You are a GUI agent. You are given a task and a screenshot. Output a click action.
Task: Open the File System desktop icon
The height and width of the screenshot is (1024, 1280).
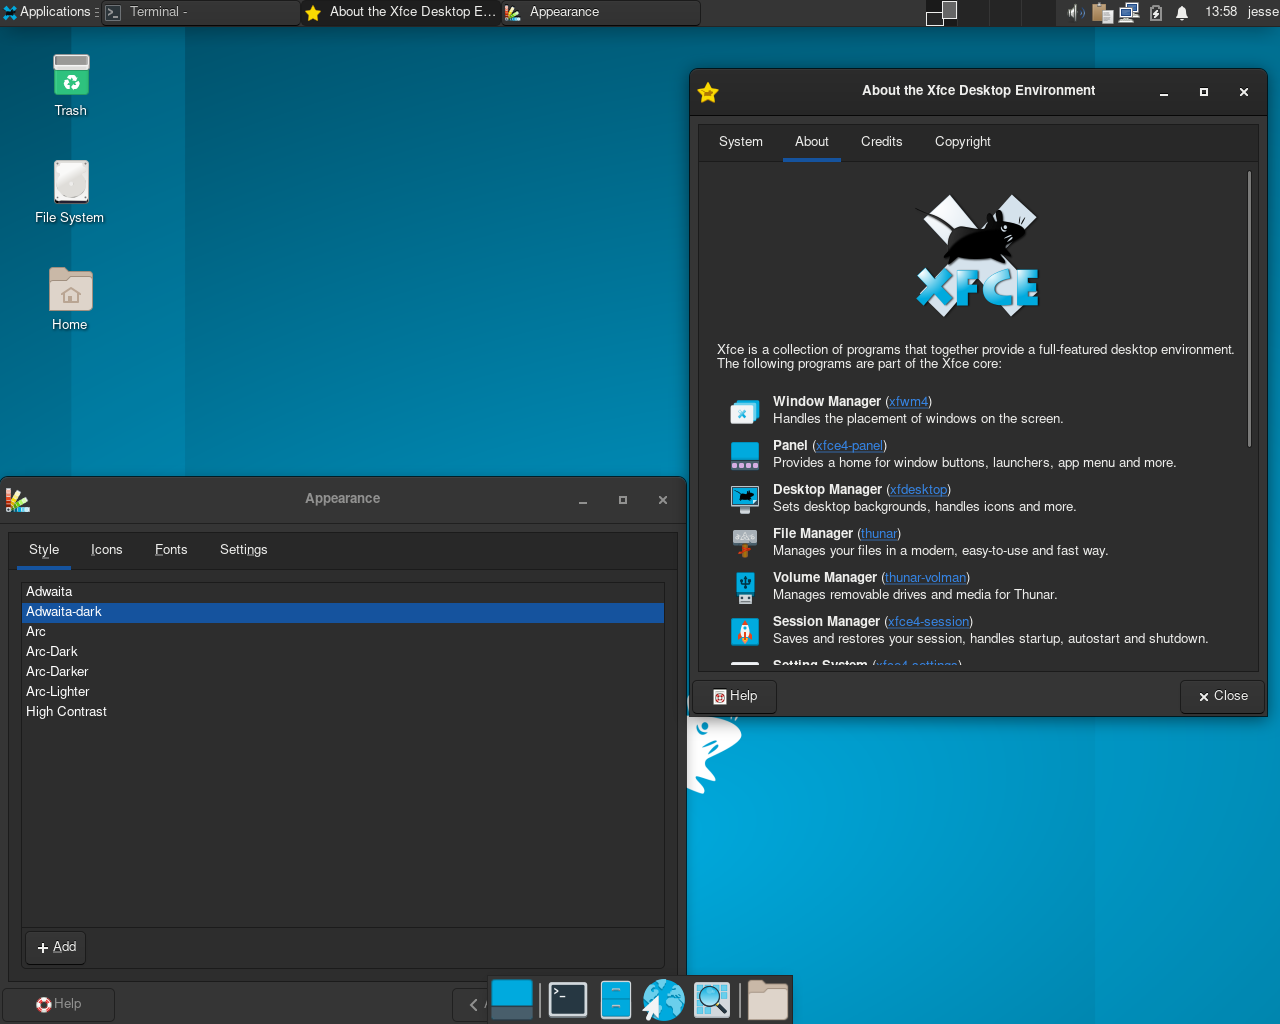(x=71, y=182)
